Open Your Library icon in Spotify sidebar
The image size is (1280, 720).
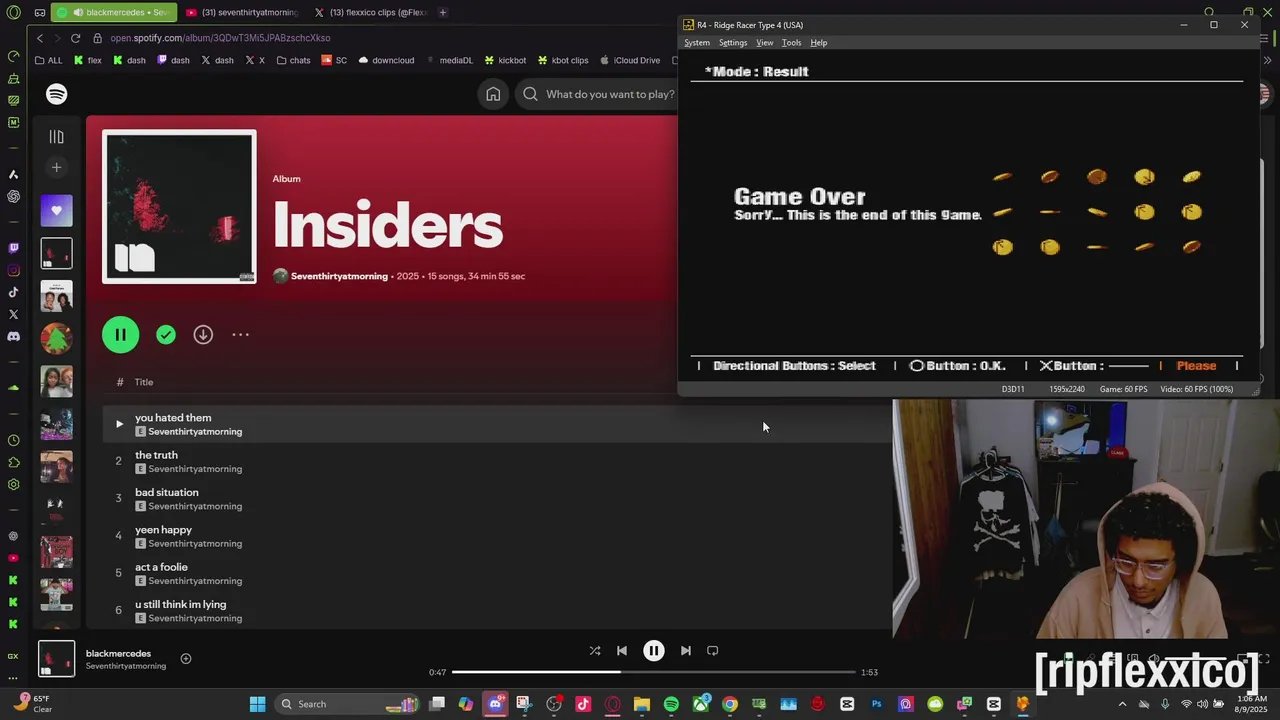(56, 137)
